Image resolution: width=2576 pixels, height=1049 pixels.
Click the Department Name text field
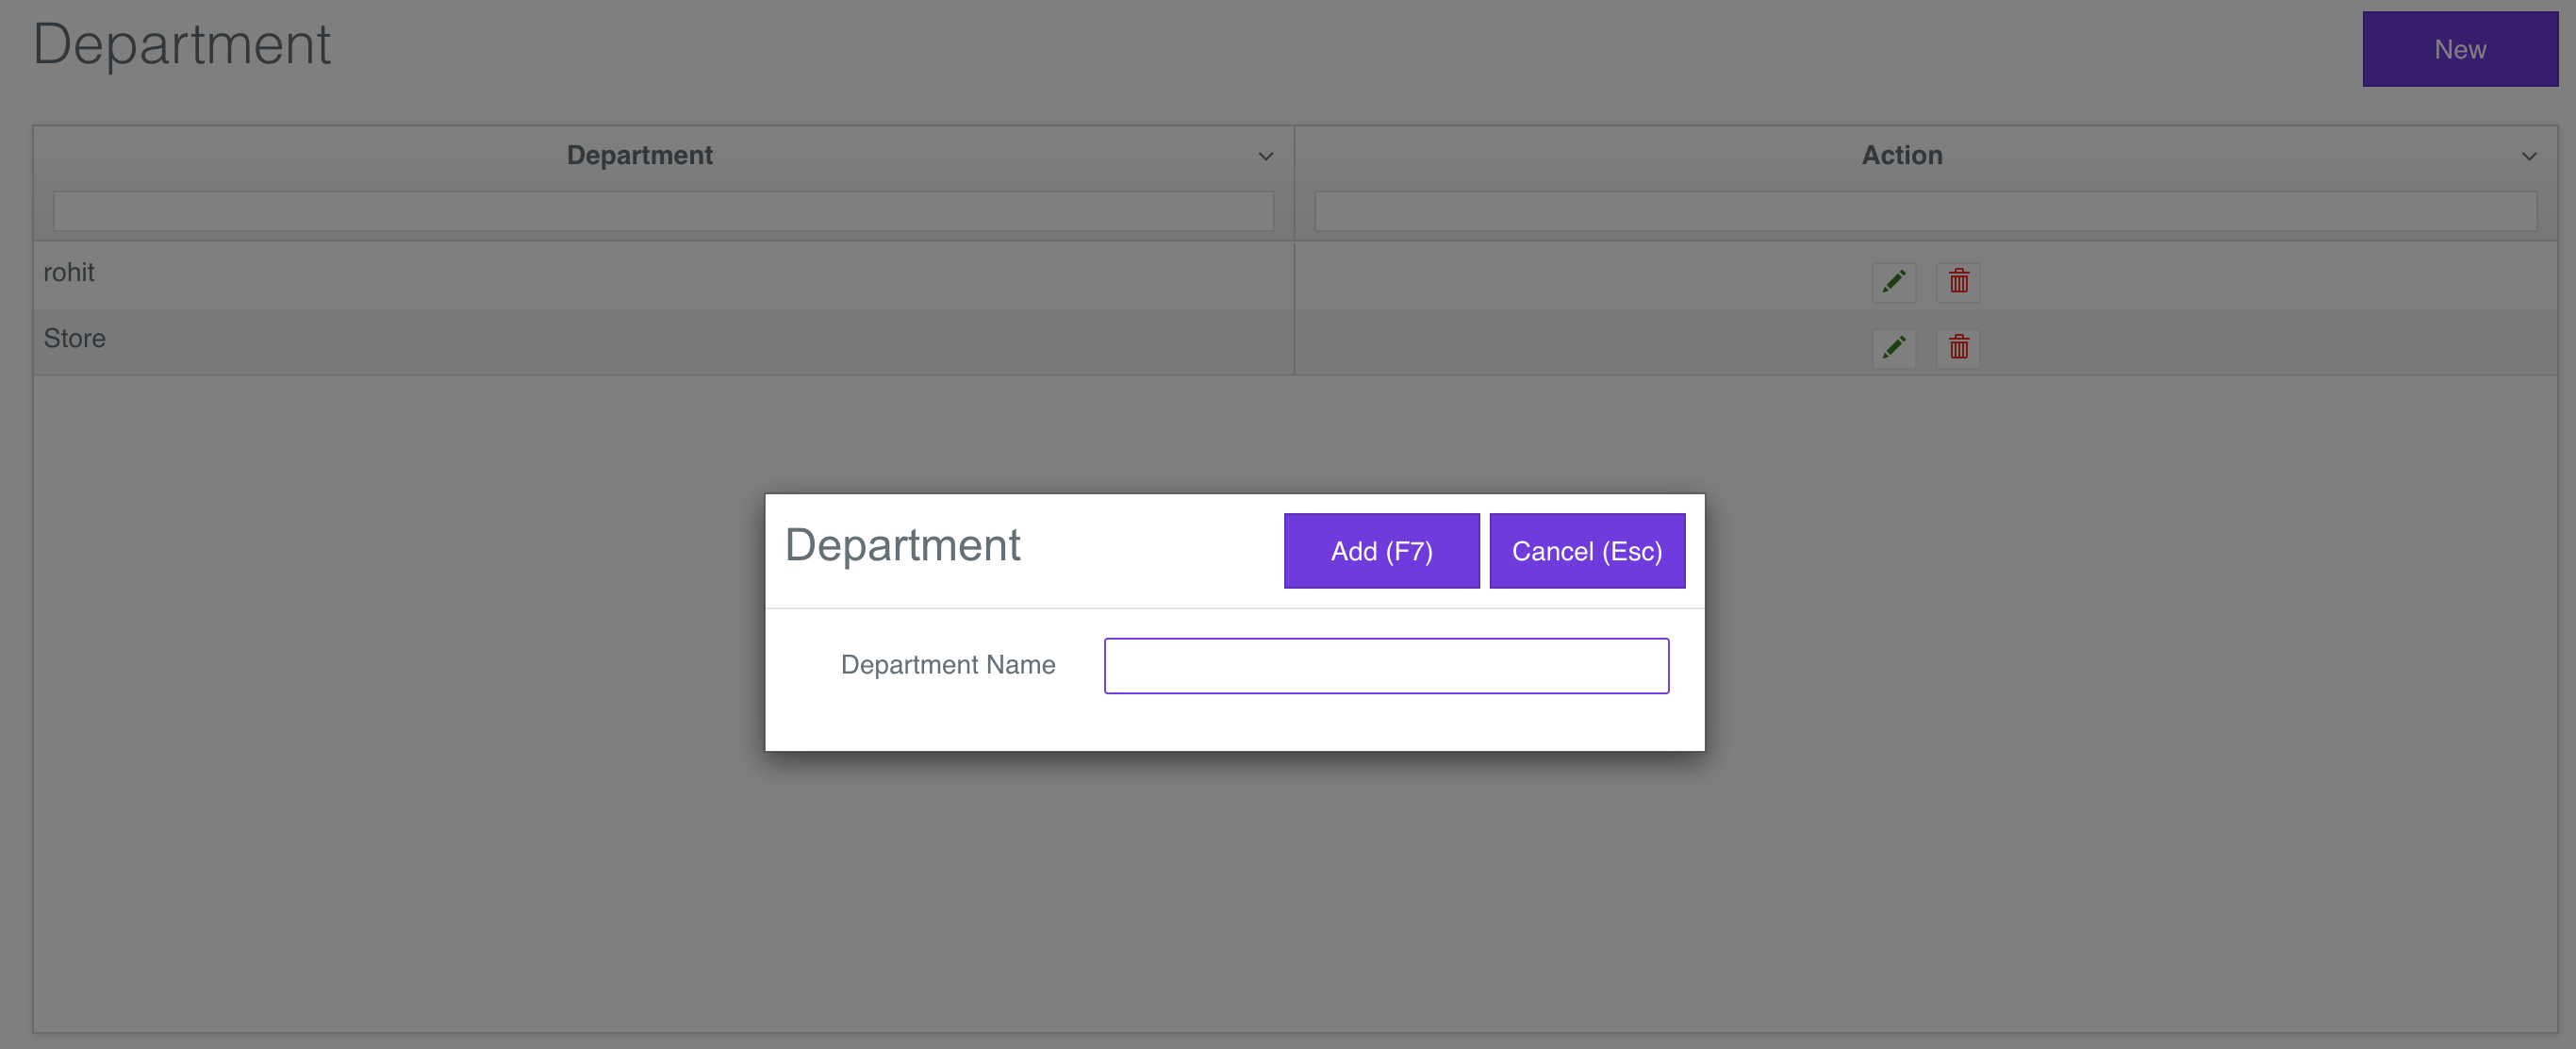[1386, 666]
